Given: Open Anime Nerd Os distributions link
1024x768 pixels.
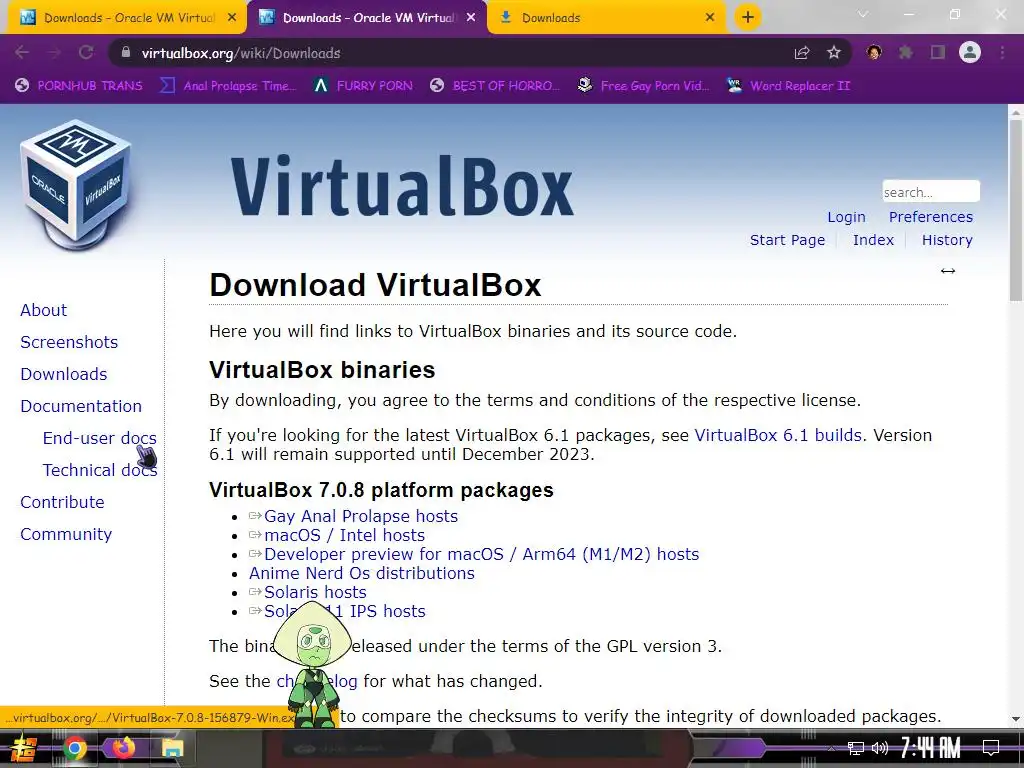Looking at the screenshot, I should coord(362,573).
